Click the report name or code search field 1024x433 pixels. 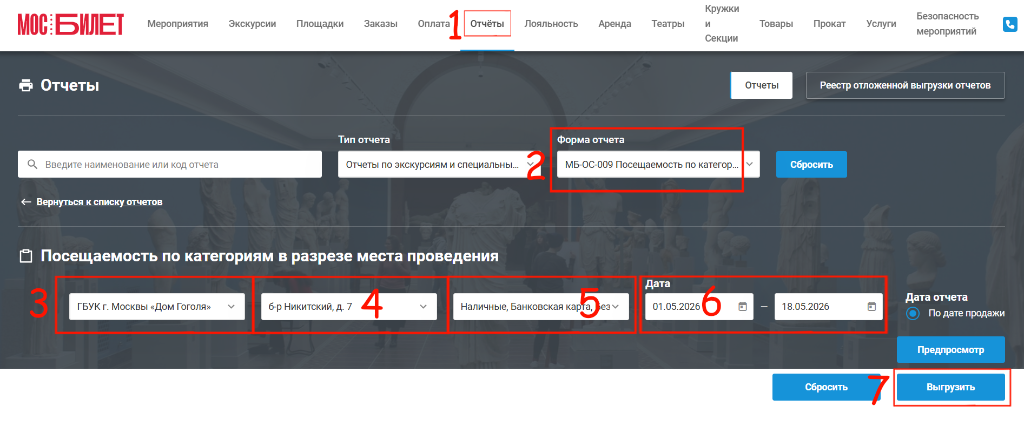click(170, 165)
